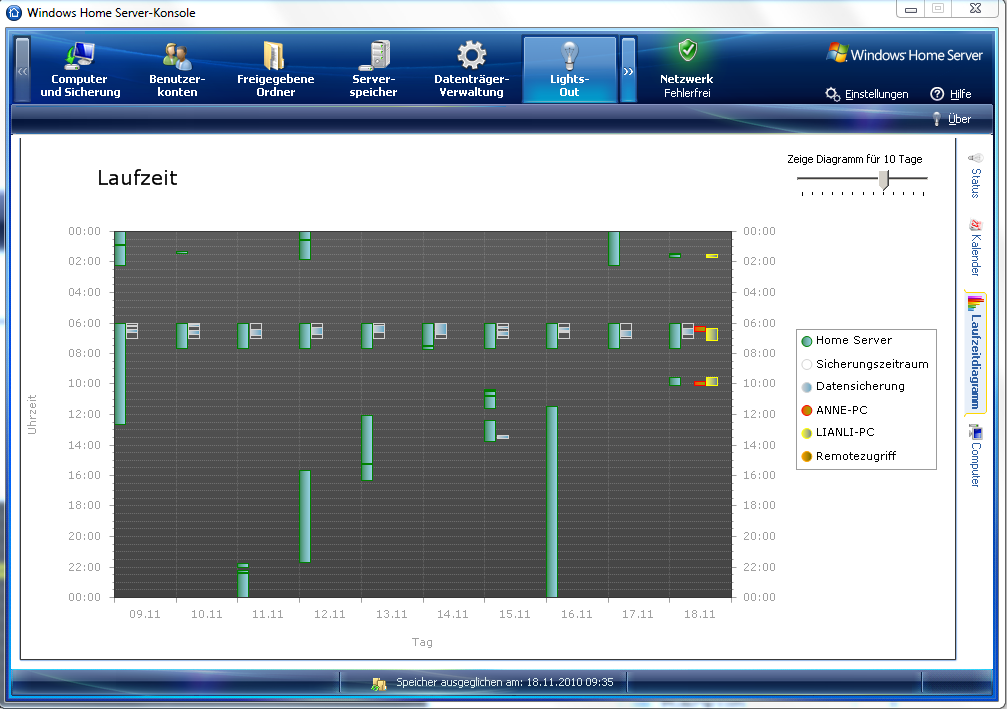Click long green bar on 09.11

coord(120,374)
